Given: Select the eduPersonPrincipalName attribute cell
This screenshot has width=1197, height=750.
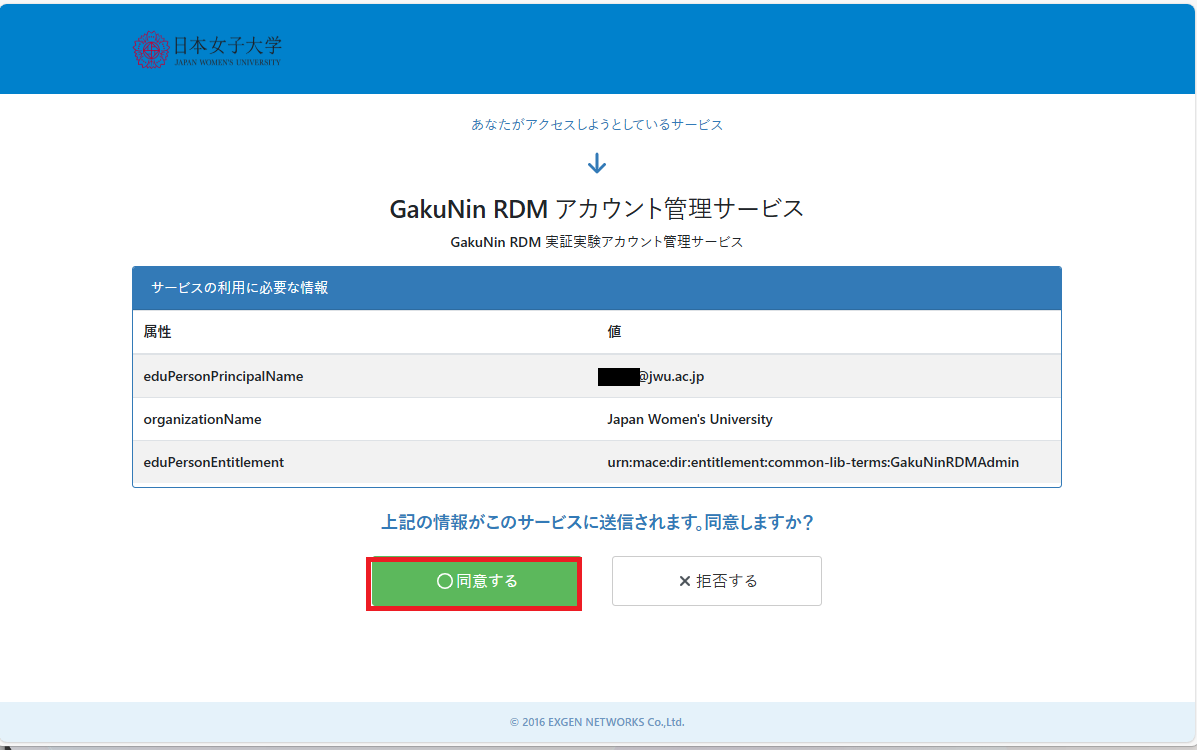Looking at the screenshot, I should pos(223,376).
